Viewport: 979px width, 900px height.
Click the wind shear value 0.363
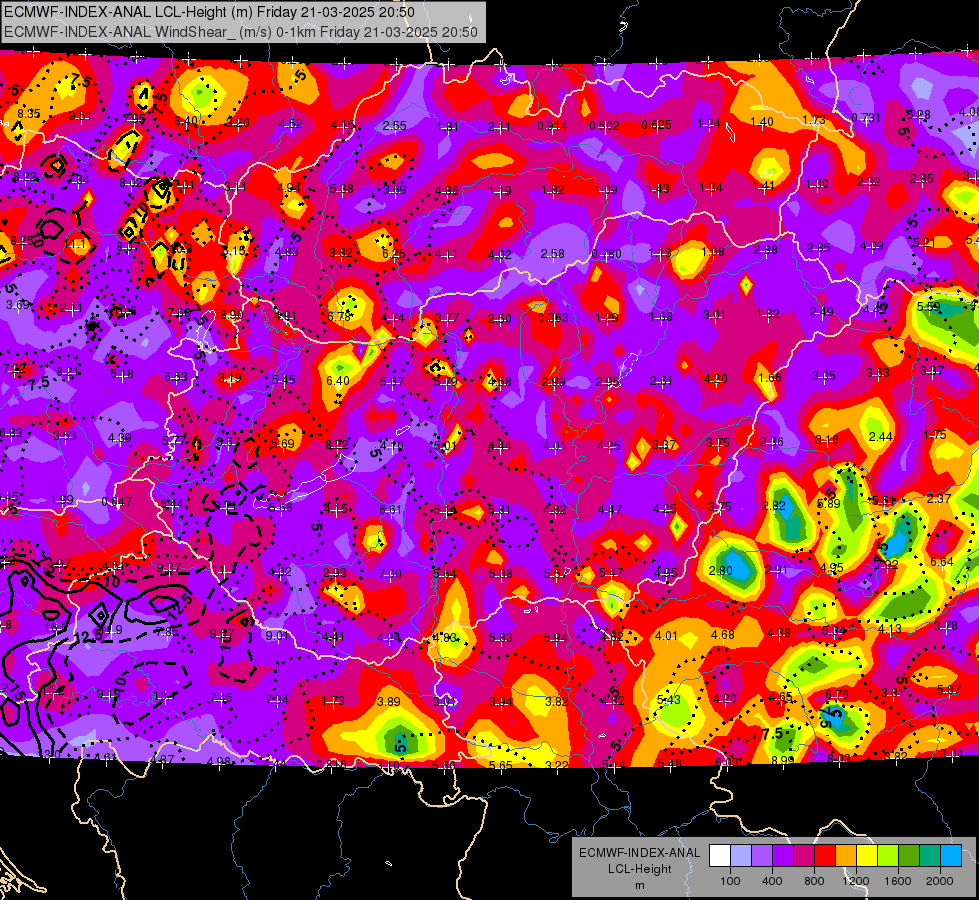click(554, 318)
